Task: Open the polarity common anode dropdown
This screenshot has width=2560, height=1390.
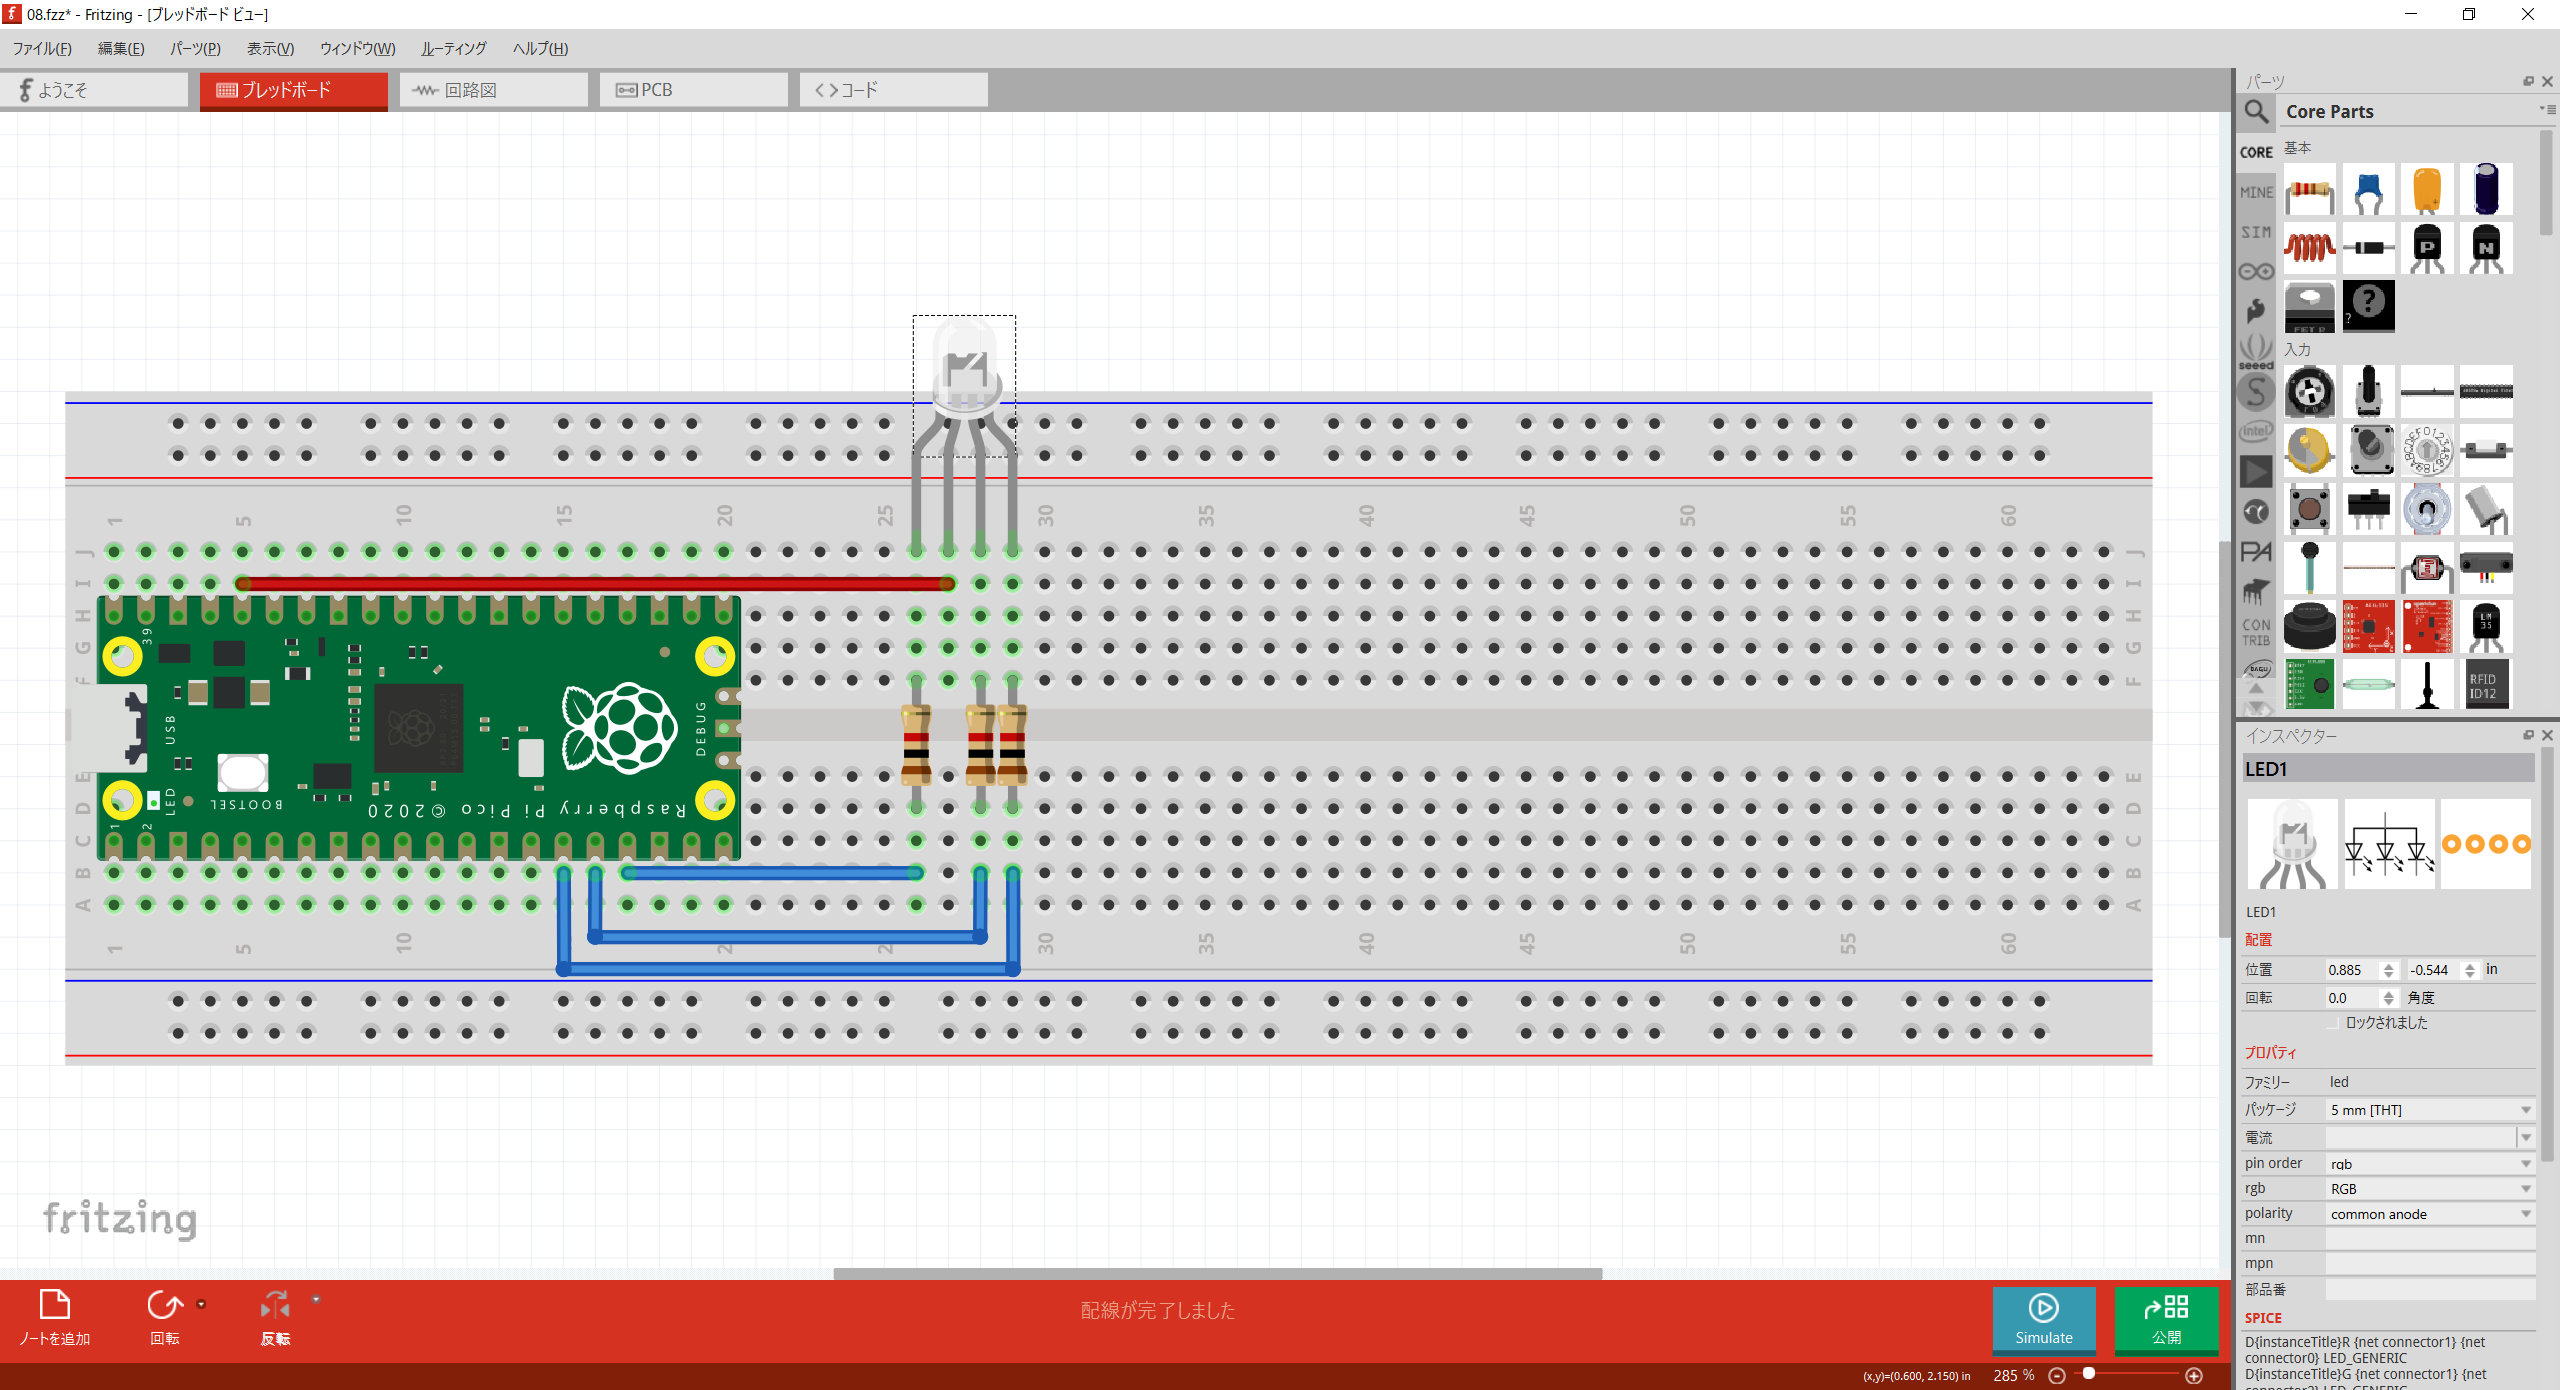Action: [x=2430, y=1214]
